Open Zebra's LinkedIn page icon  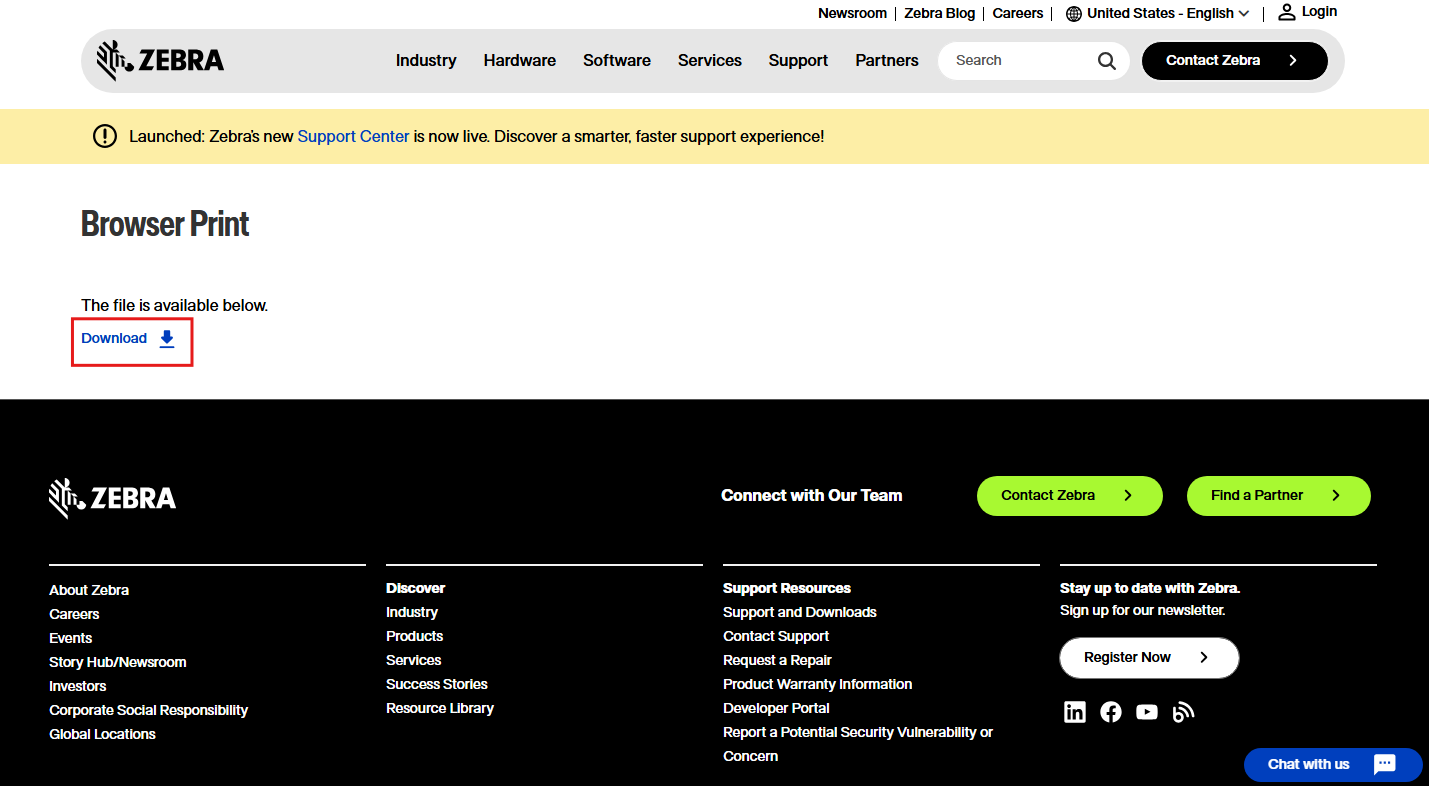(x=1075, y=712)
